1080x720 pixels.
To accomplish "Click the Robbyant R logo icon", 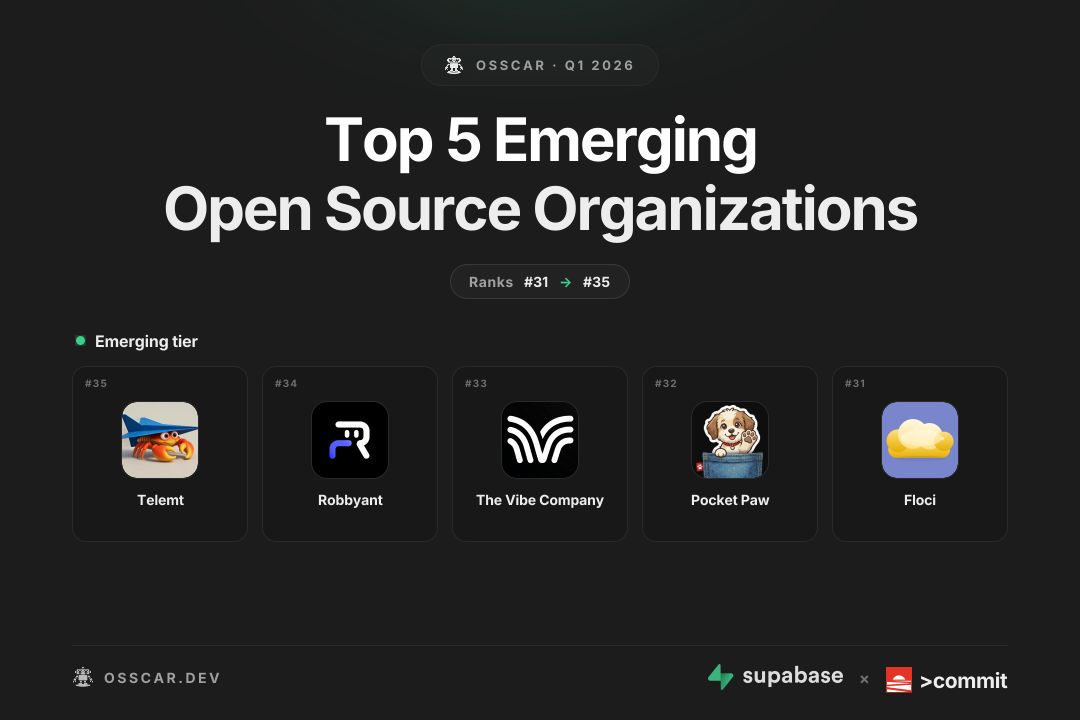I will (350, 440).
